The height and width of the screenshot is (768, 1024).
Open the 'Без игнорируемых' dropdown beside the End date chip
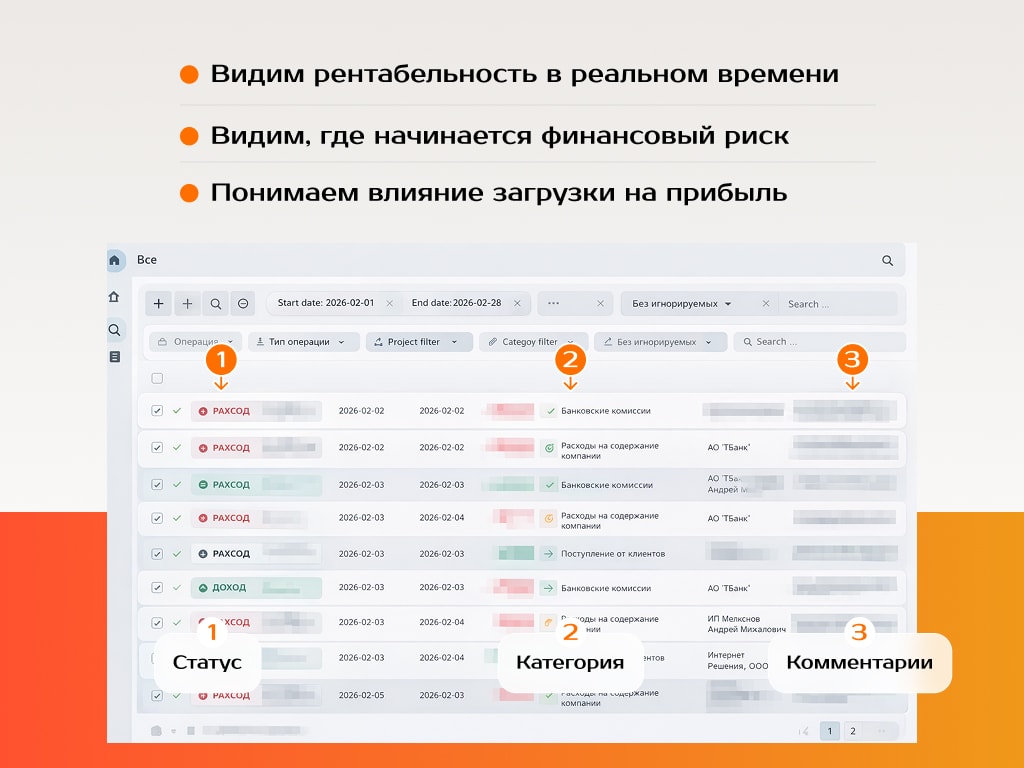[681, 304]
